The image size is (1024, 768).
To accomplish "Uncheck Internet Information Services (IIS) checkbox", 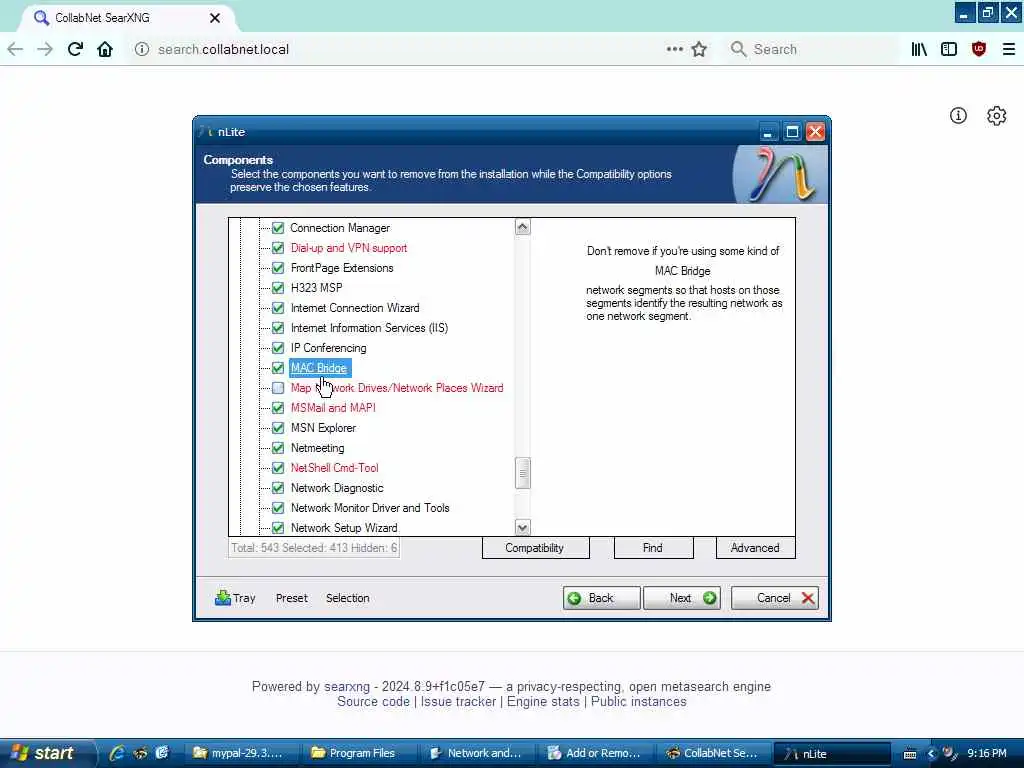I will point(278,328).
